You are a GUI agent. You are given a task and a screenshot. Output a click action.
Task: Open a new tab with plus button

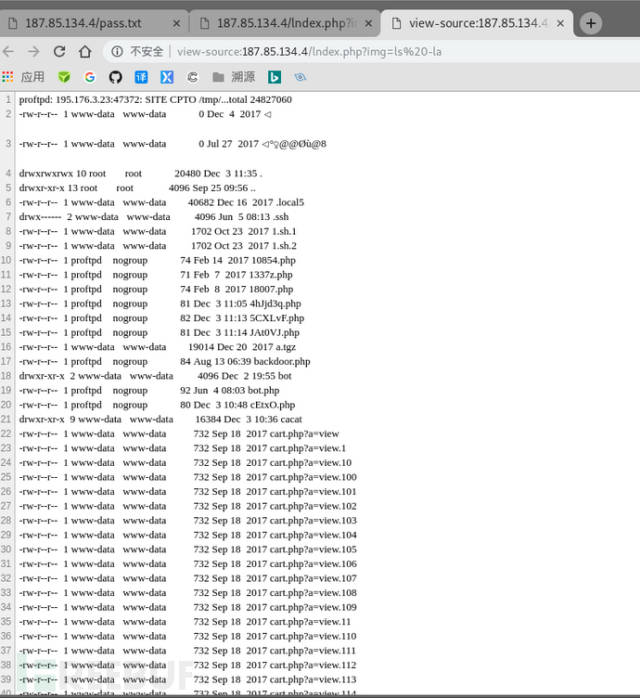tap(591, 23)
